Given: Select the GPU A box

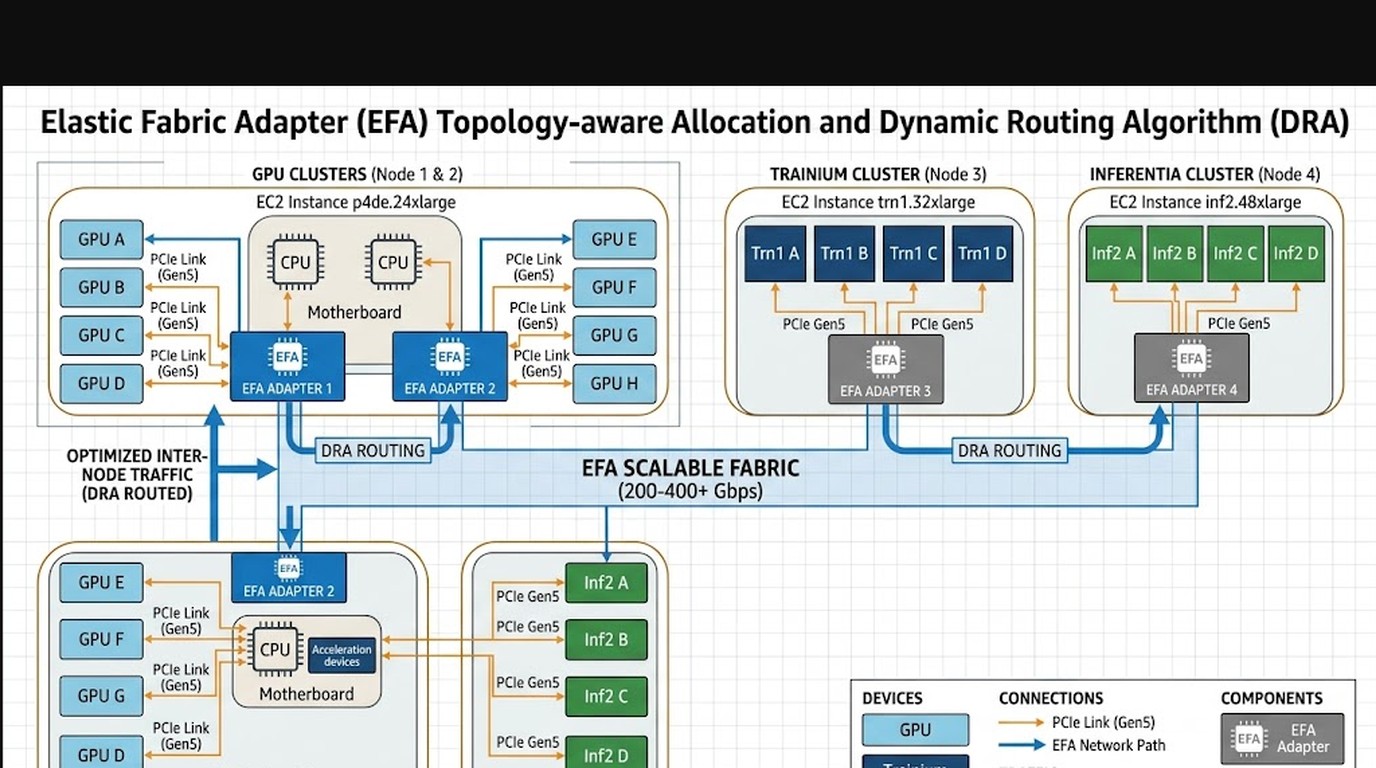Looking at the screenshot, I should point(101,240).
